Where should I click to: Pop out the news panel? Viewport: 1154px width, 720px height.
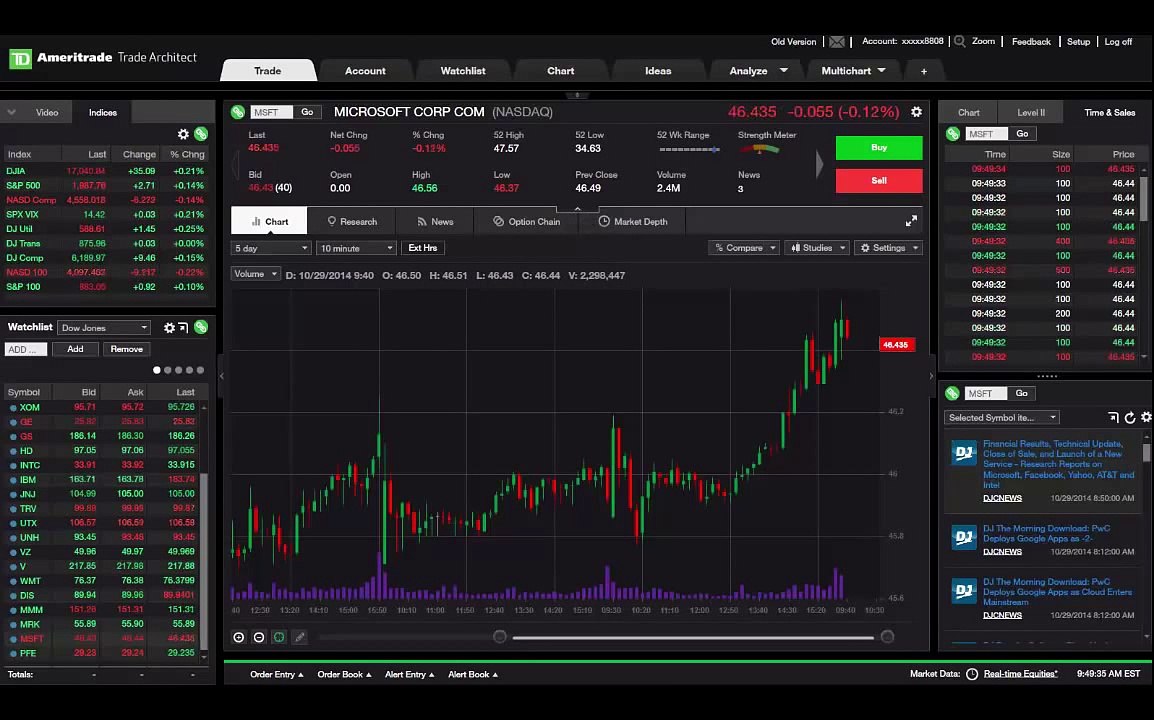coord(1113,417)
